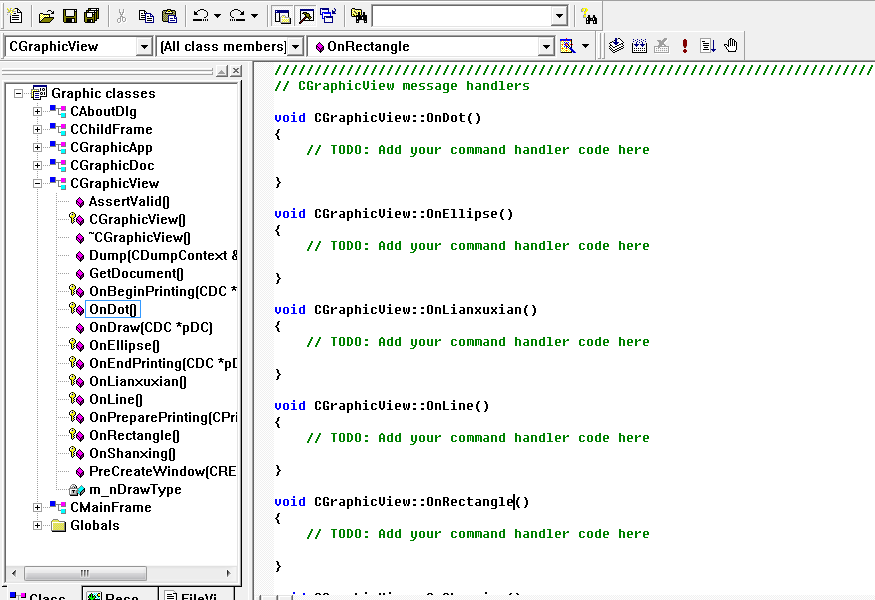Viewport: 875px width, 600px height.
Task: Execute the program with the red exclamation icon
Action: point(684,45)
